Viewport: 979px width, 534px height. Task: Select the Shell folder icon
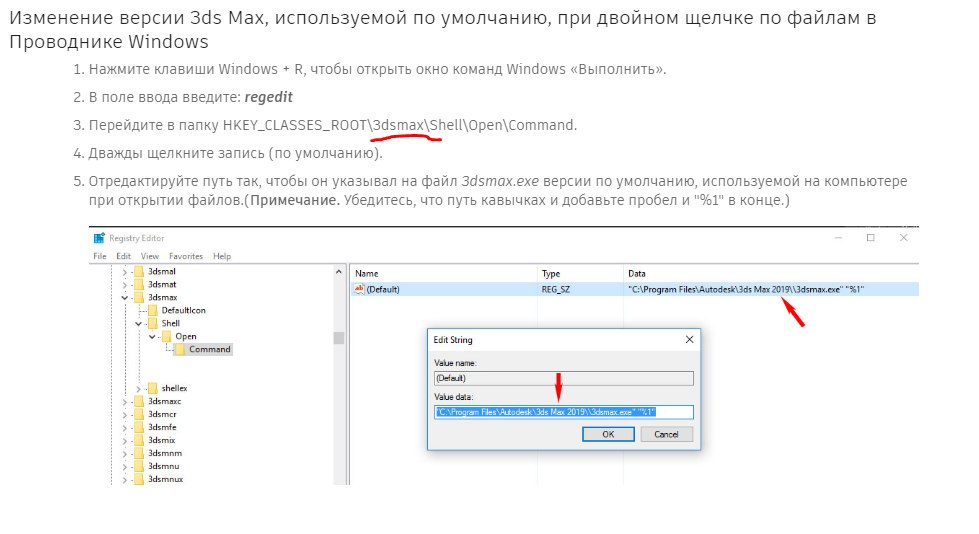[152, 324]
